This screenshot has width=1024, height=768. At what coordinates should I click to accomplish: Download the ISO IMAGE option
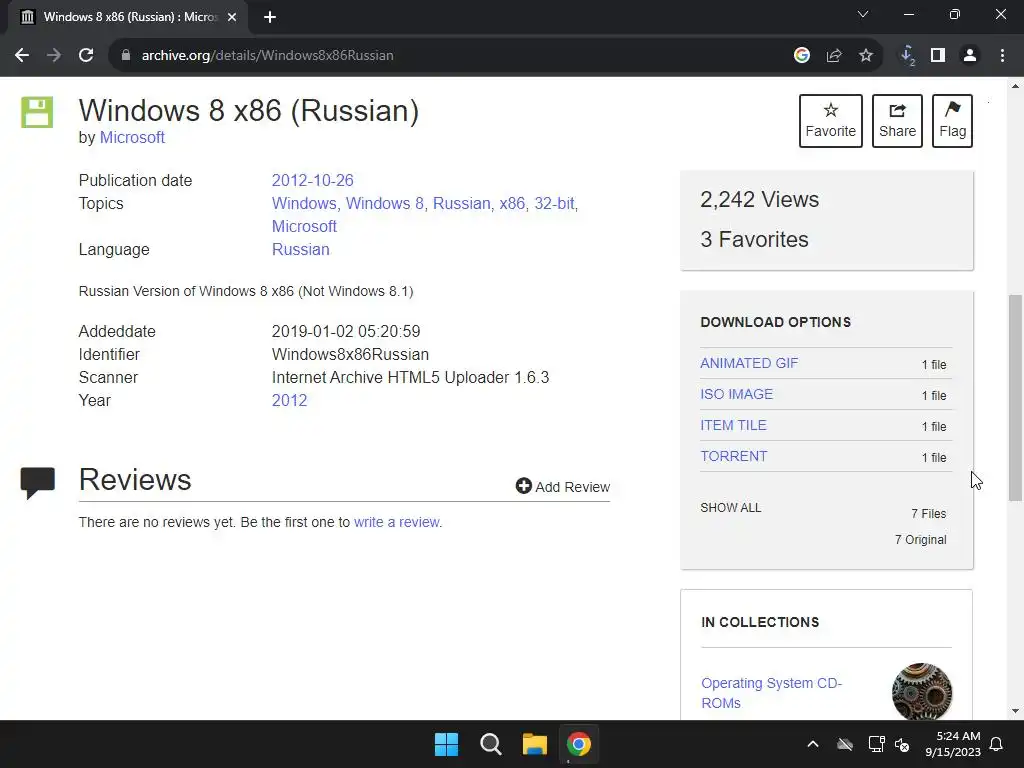(737, 394)
